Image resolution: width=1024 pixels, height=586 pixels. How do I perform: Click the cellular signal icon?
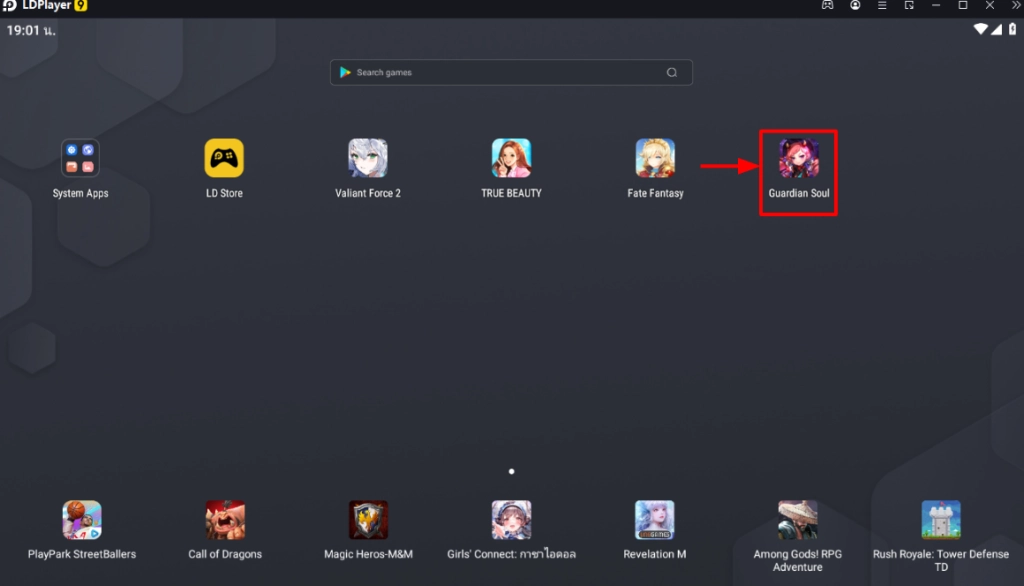[997, 29]
